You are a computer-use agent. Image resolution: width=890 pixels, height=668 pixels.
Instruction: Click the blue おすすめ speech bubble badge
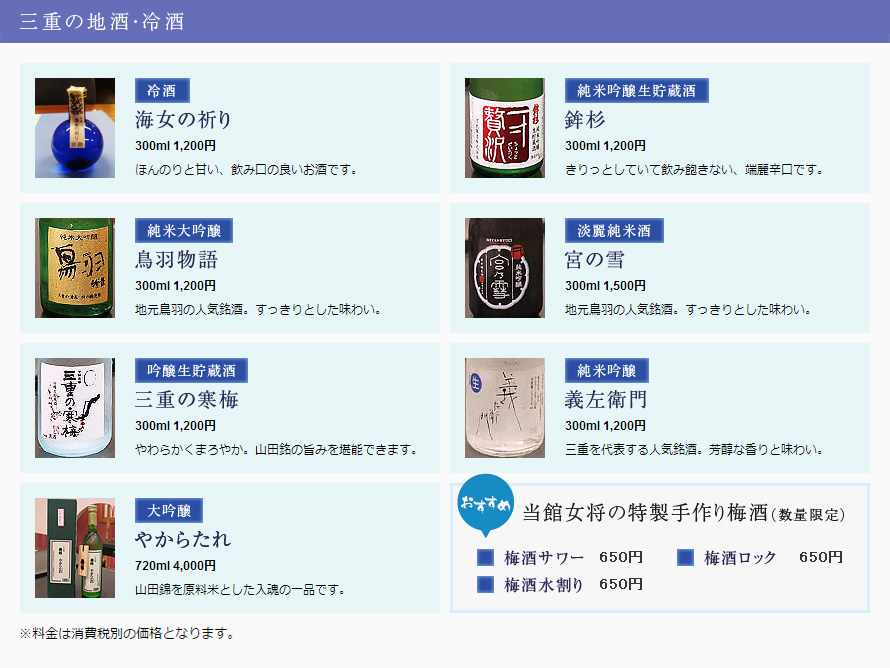485,502
